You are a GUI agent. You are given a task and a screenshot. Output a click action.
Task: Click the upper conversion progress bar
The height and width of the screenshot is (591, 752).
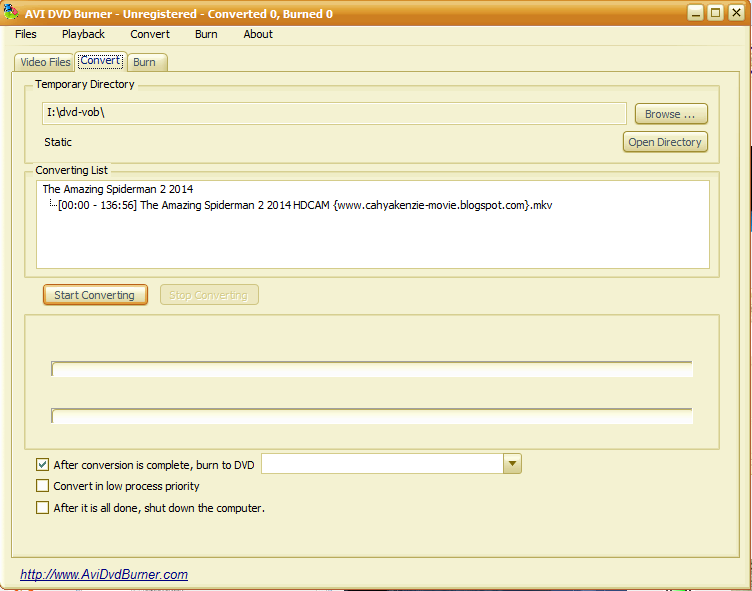tap(372, 369)
